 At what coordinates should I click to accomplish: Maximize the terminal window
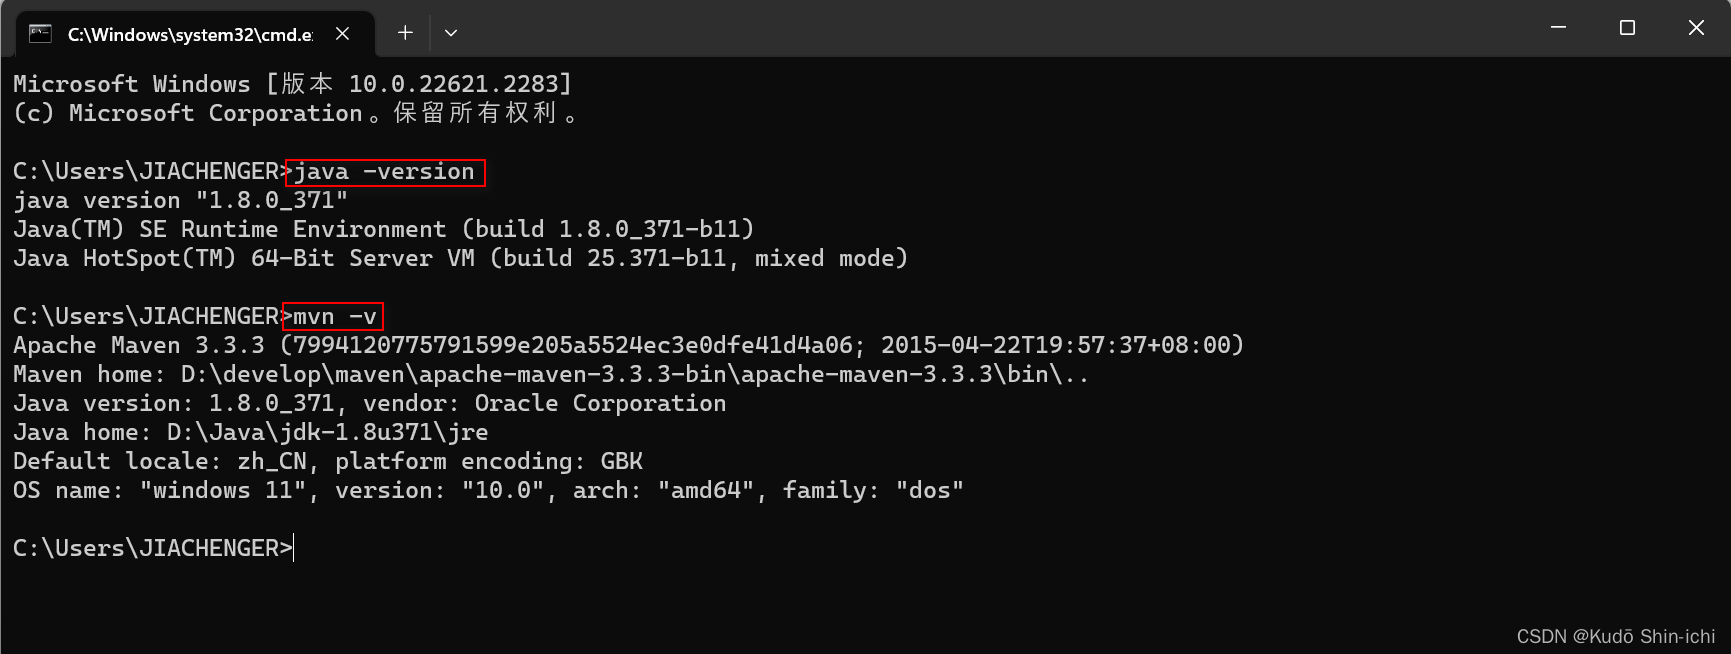tap(1627, 28)
